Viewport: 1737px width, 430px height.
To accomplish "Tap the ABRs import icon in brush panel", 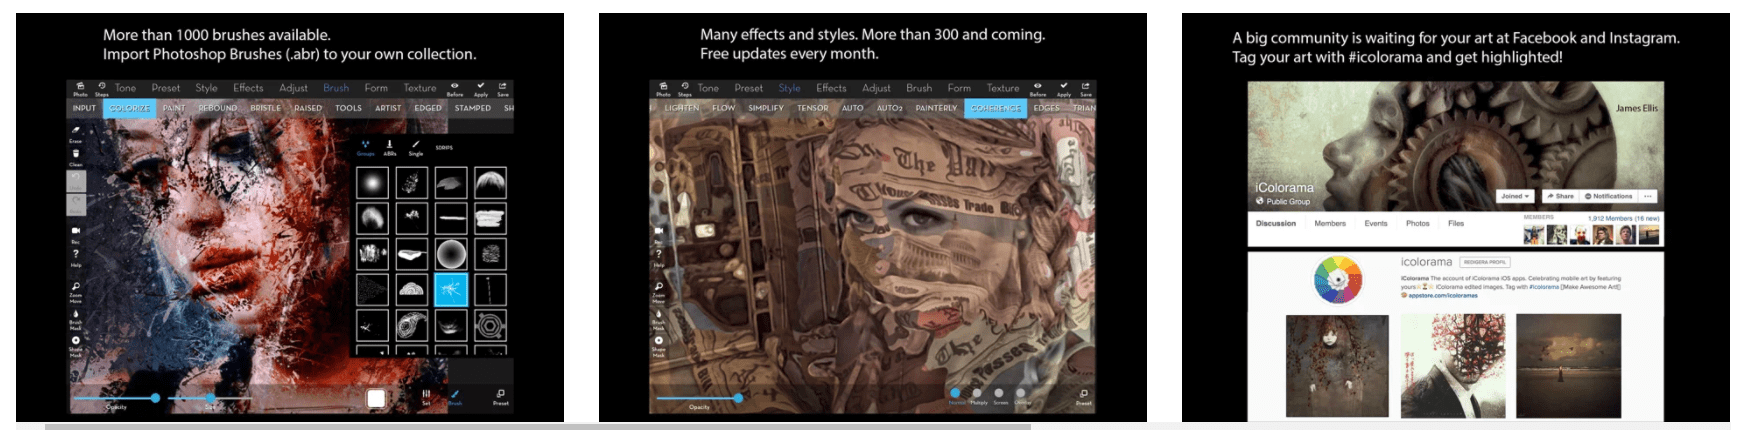I will 390,147.
